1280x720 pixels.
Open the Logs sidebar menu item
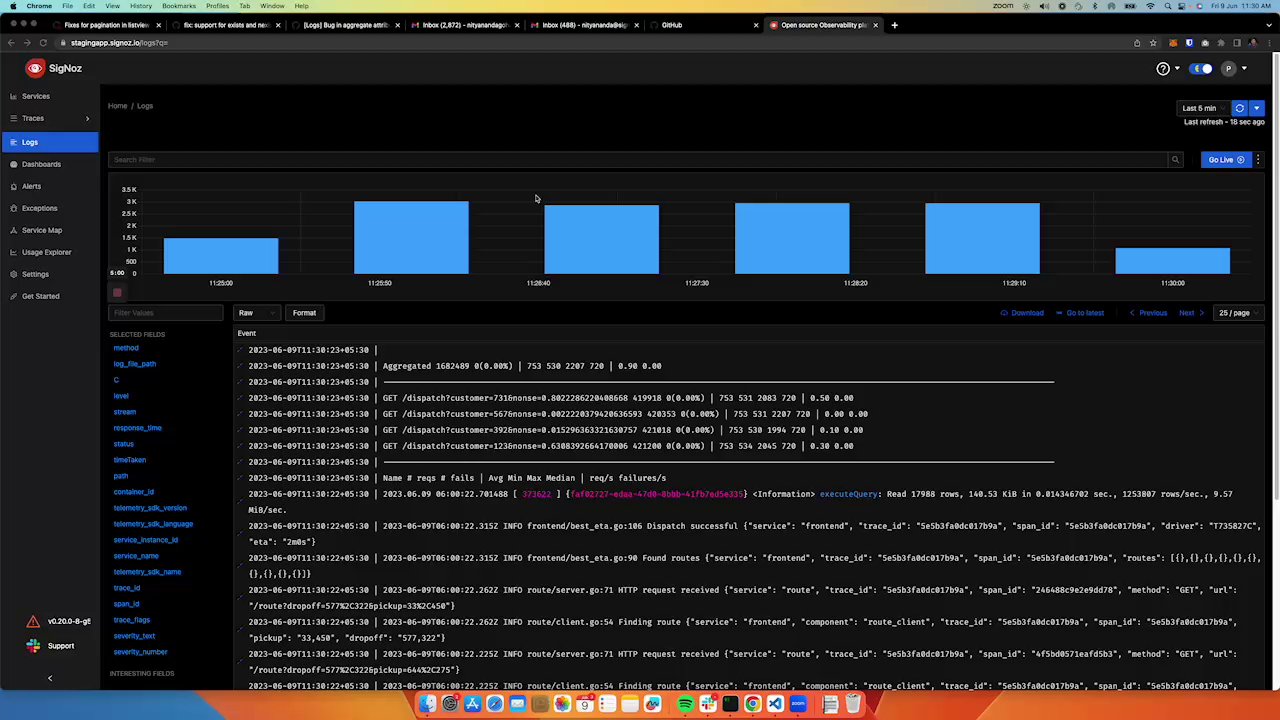pos(49,142)
